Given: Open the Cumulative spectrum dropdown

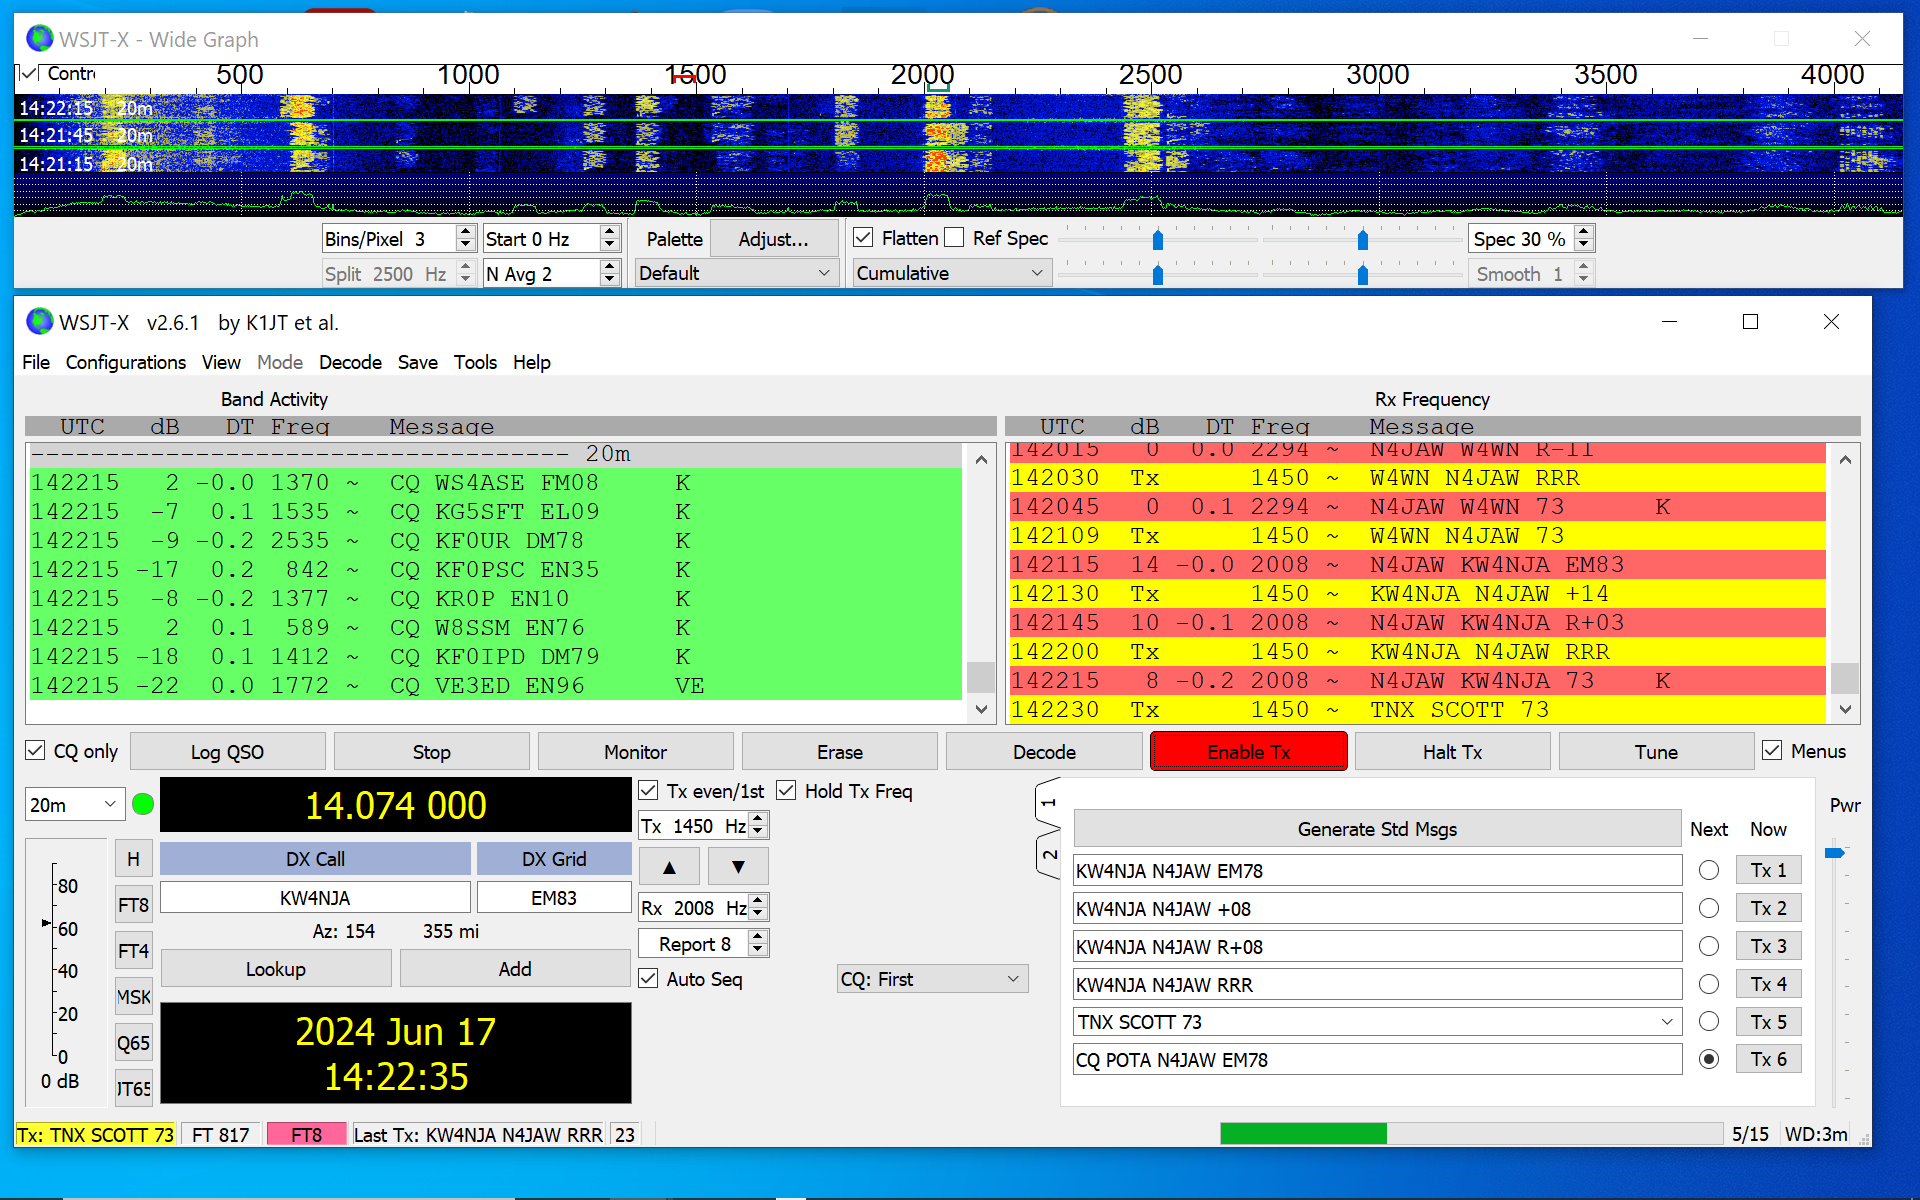Looking at the screenshot, I should pyautogui.click(x=951, y=273).
